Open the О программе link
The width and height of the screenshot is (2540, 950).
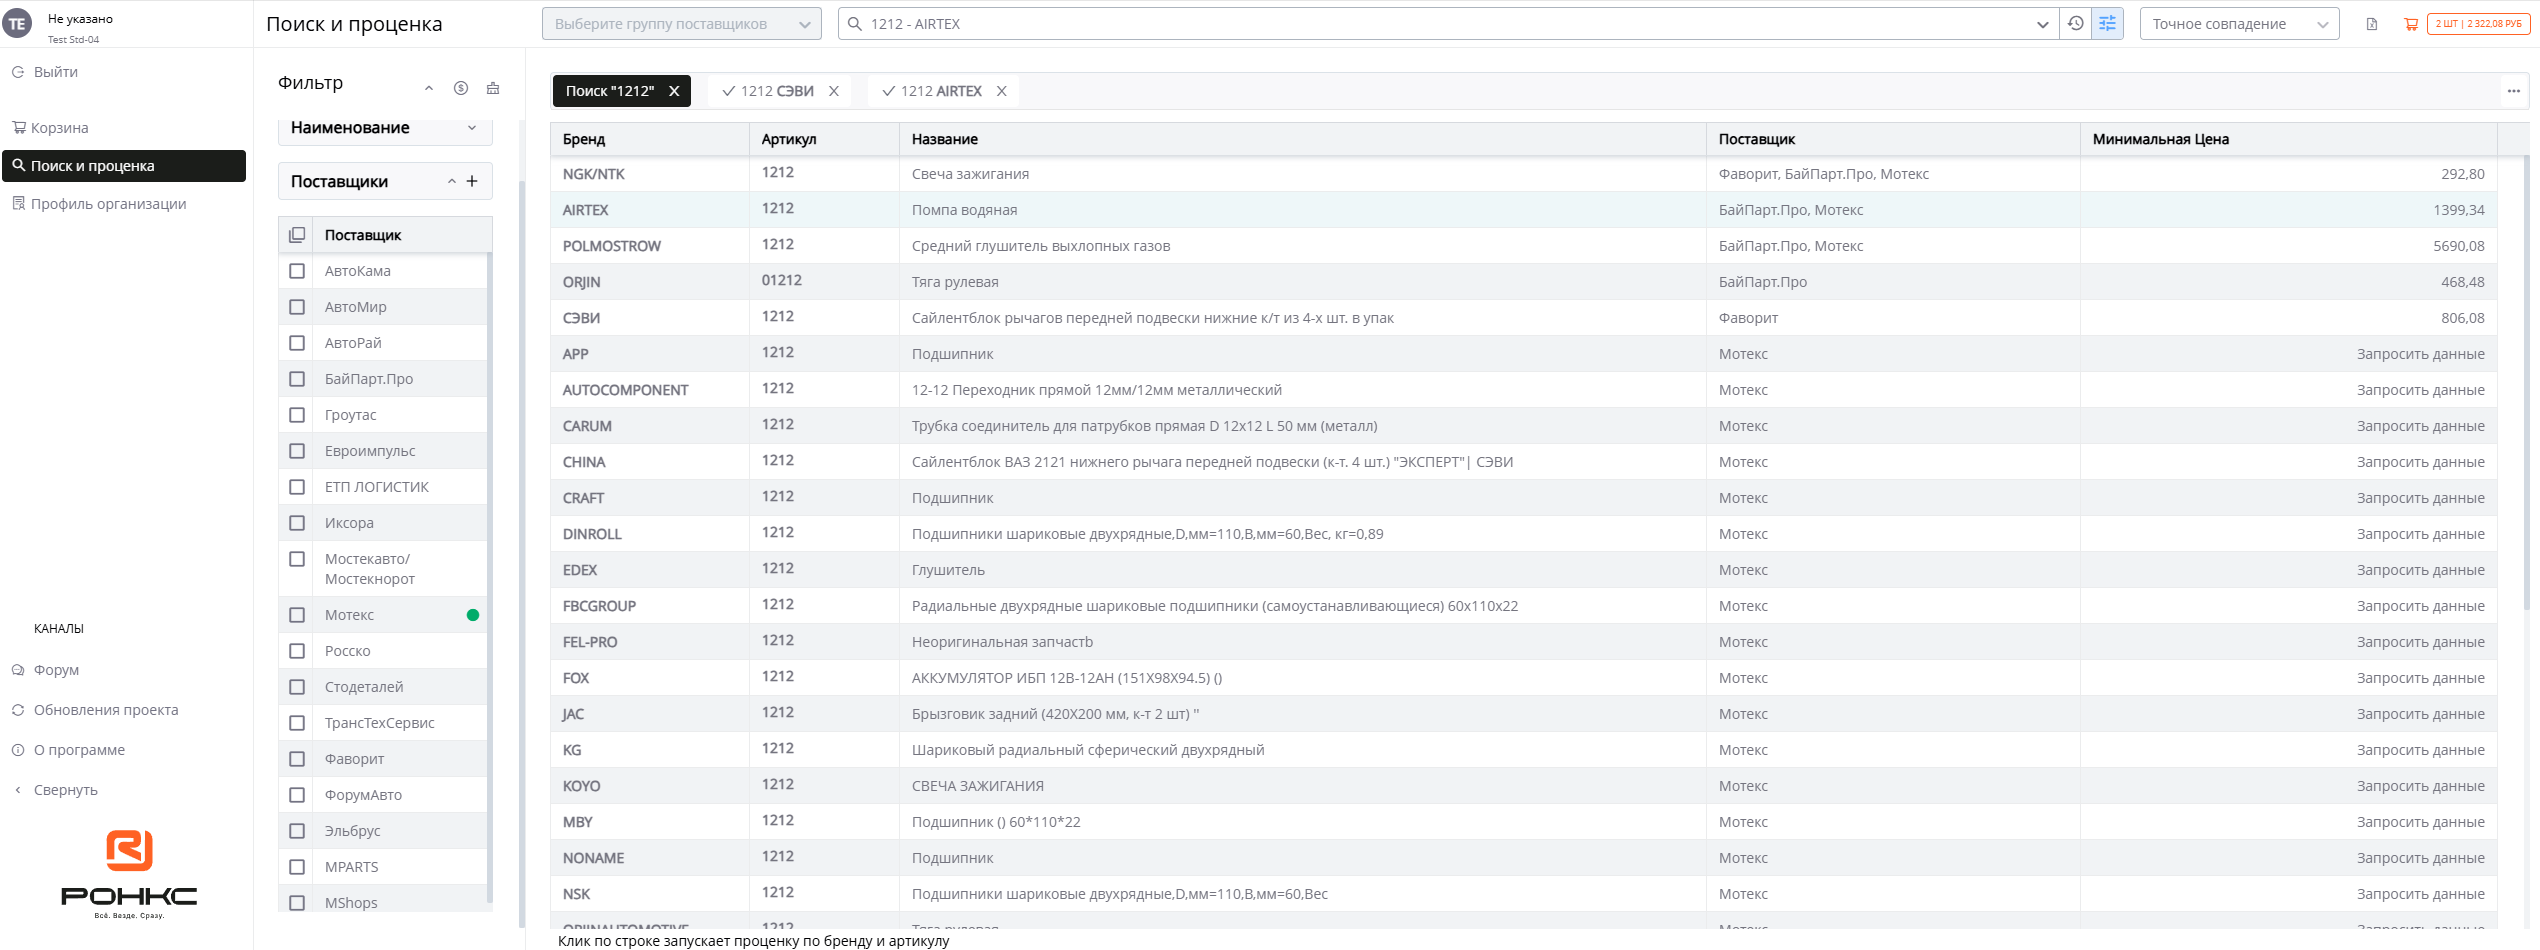click(79, 750)
